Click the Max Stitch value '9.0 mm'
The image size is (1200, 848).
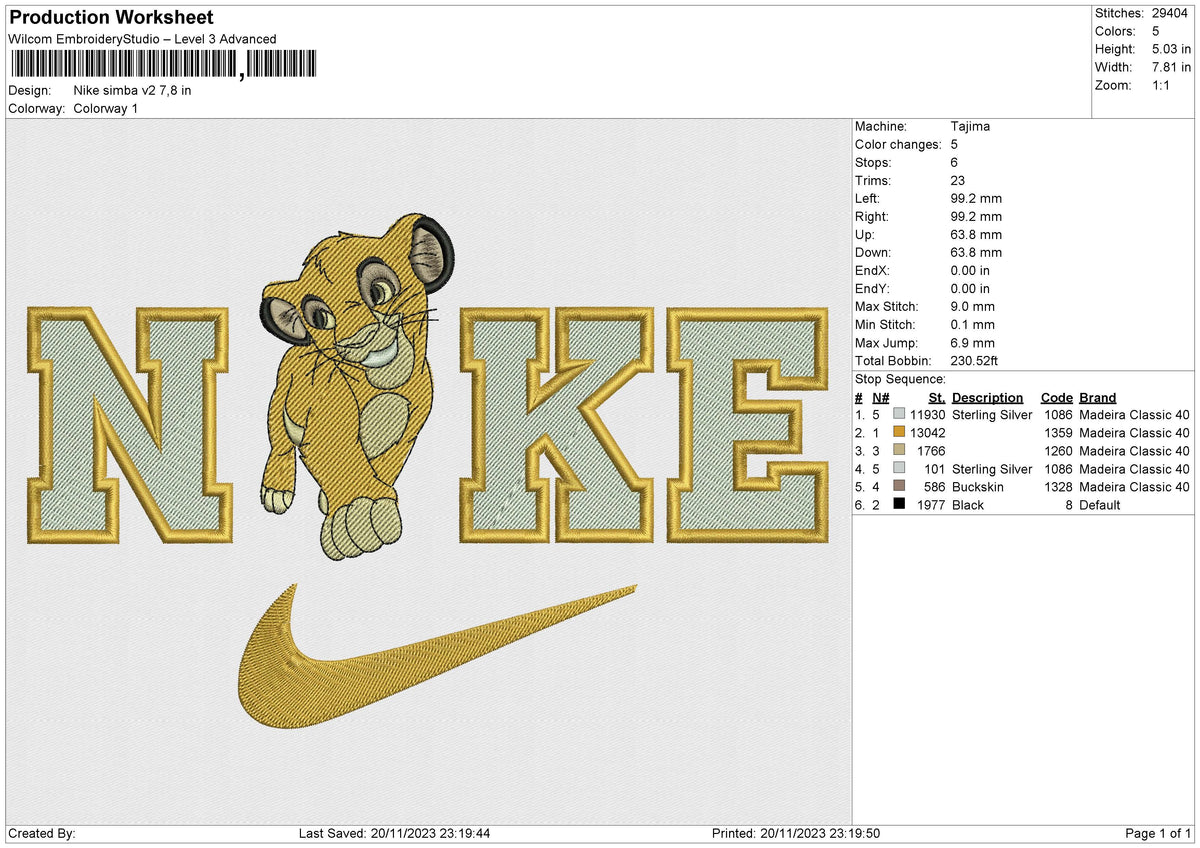pos(973,307)
